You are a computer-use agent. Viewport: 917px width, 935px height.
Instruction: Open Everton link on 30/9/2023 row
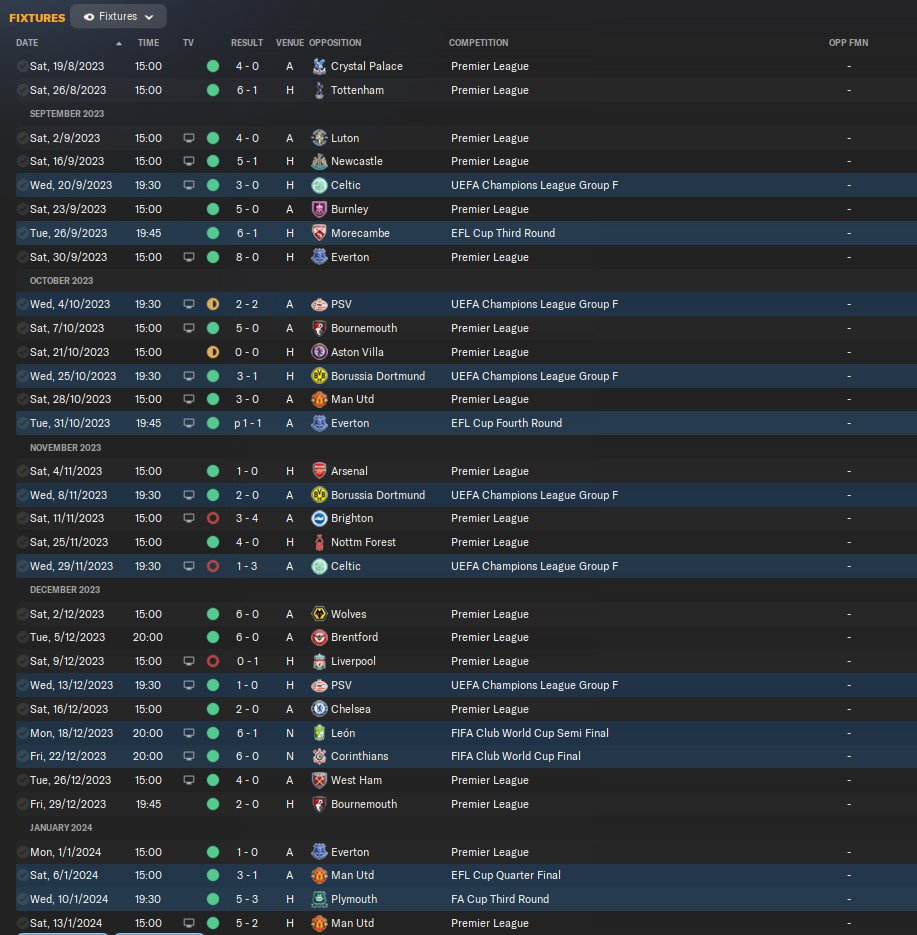pyautogui.click(x=350, y=257)
